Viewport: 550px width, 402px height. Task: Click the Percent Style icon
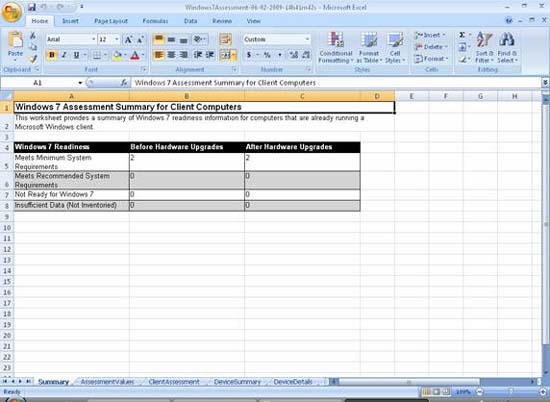tap(267, 55)
